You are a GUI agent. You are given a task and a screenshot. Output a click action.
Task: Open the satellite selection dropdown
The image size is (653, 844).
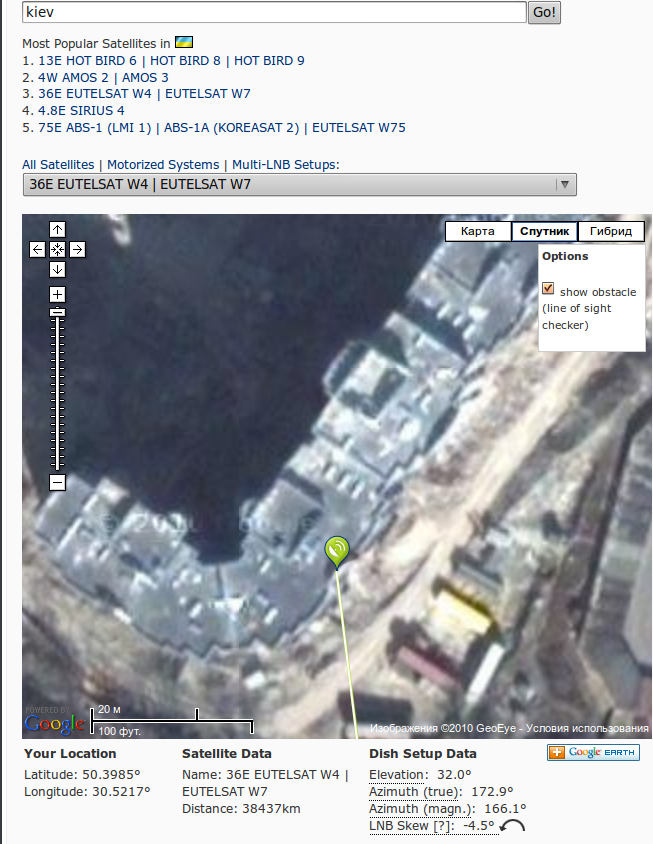pyautogui.click(x=300, y=185)
